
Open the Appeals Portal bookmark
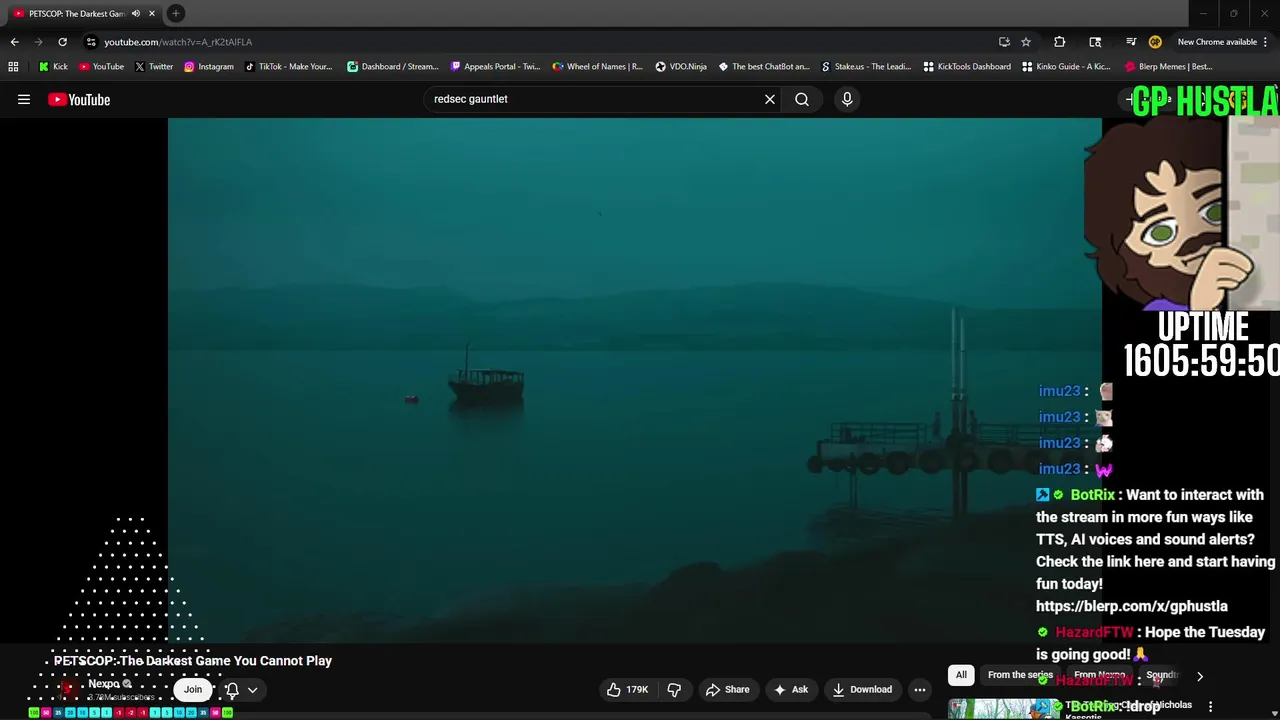(495, 67)
